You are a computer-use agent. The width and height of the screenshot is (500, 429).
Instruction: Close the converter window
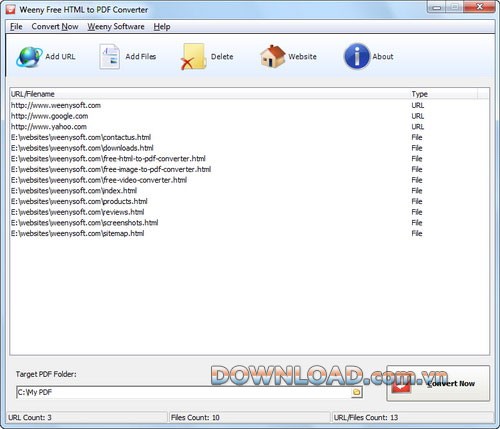click(479, 7)
